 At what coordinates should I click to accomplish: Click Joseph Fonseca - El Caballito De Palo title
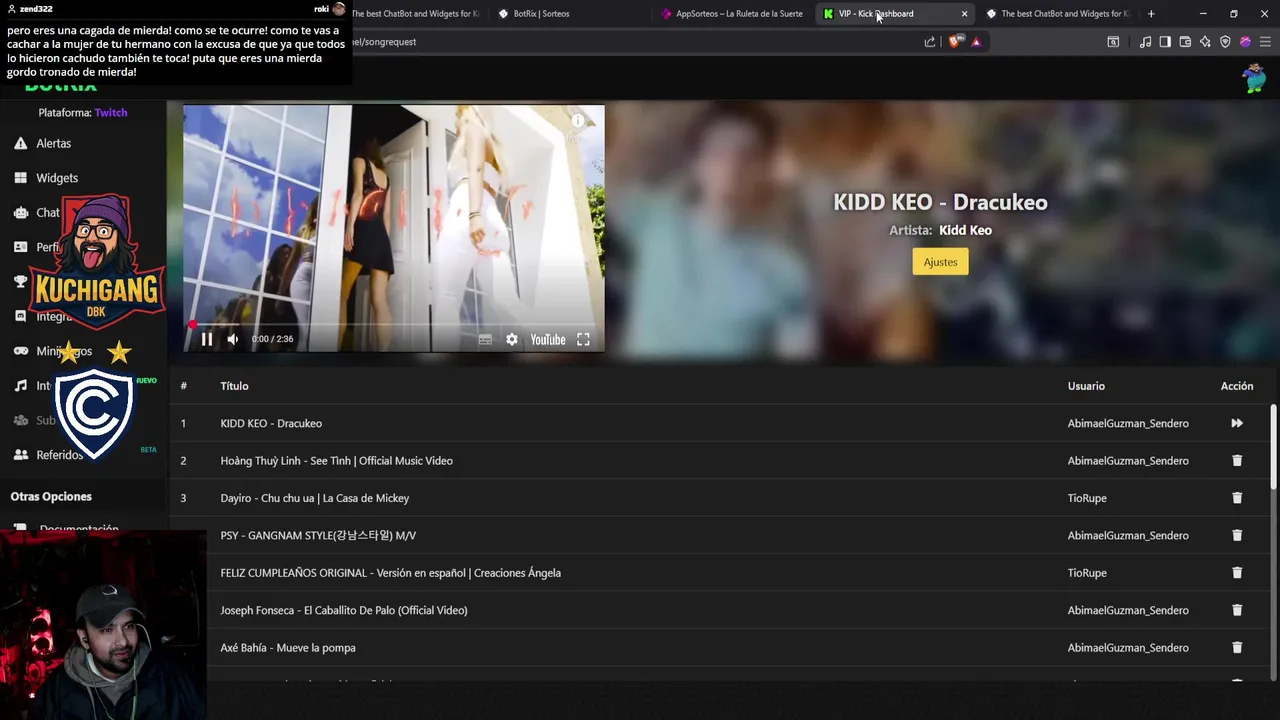click(343, 610)
